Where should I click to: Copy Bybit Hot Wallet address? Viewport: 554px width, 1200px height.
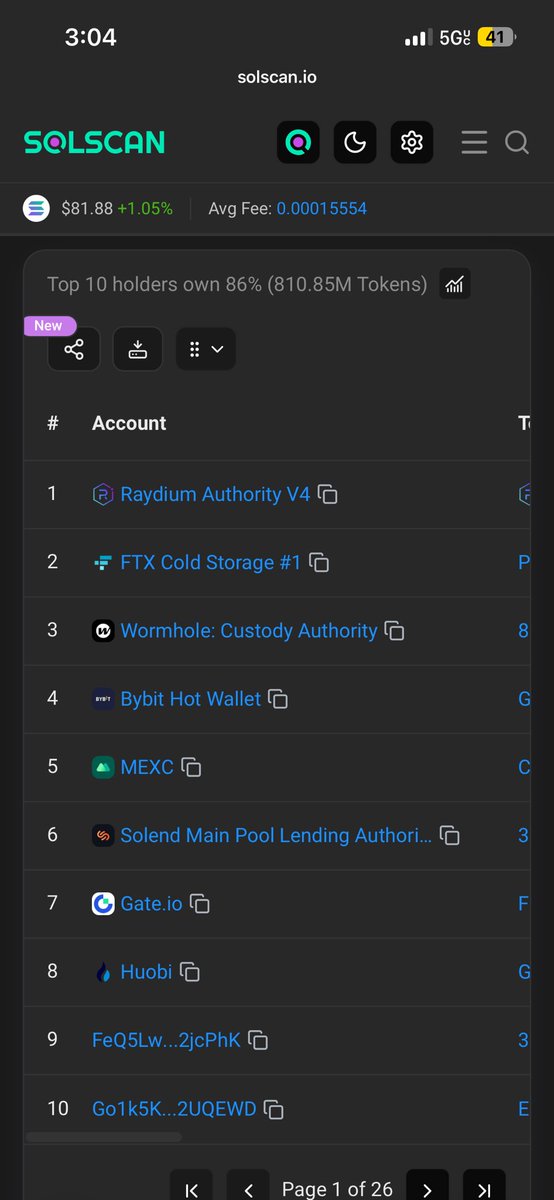[278, 699]
